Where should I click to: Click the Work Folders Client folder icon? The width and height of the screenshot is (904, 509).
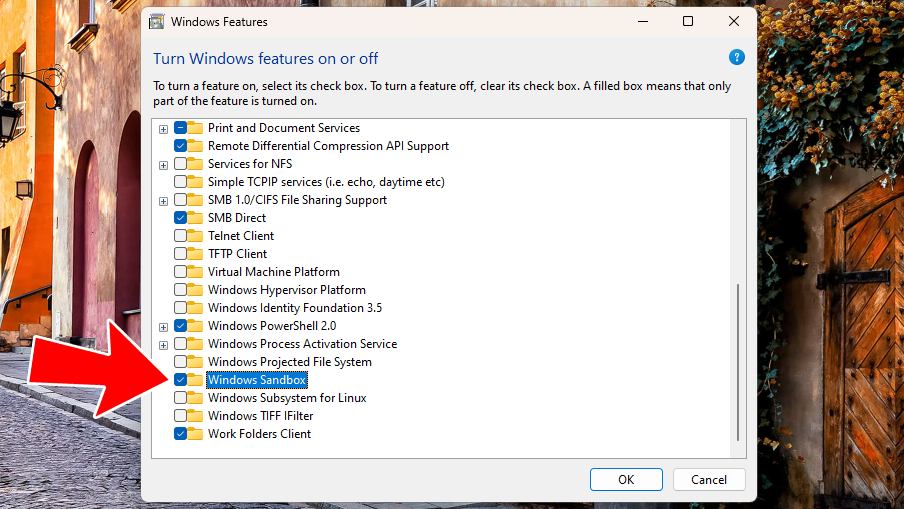pos(195,433)
